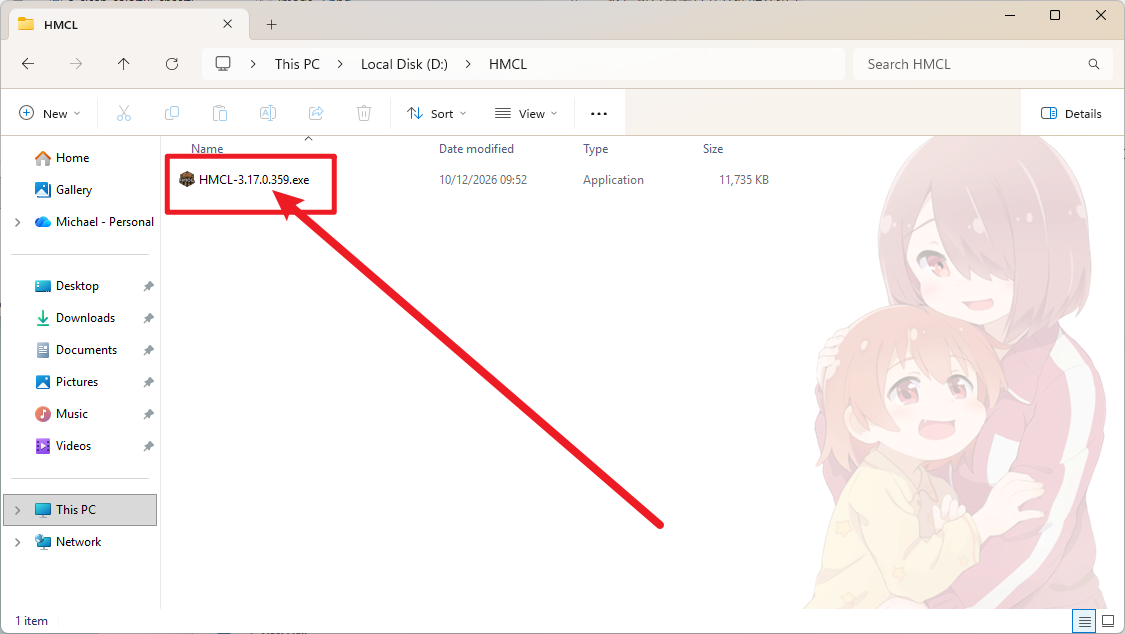
Task: Open Videos quick access folder
Action: [73, 446]
